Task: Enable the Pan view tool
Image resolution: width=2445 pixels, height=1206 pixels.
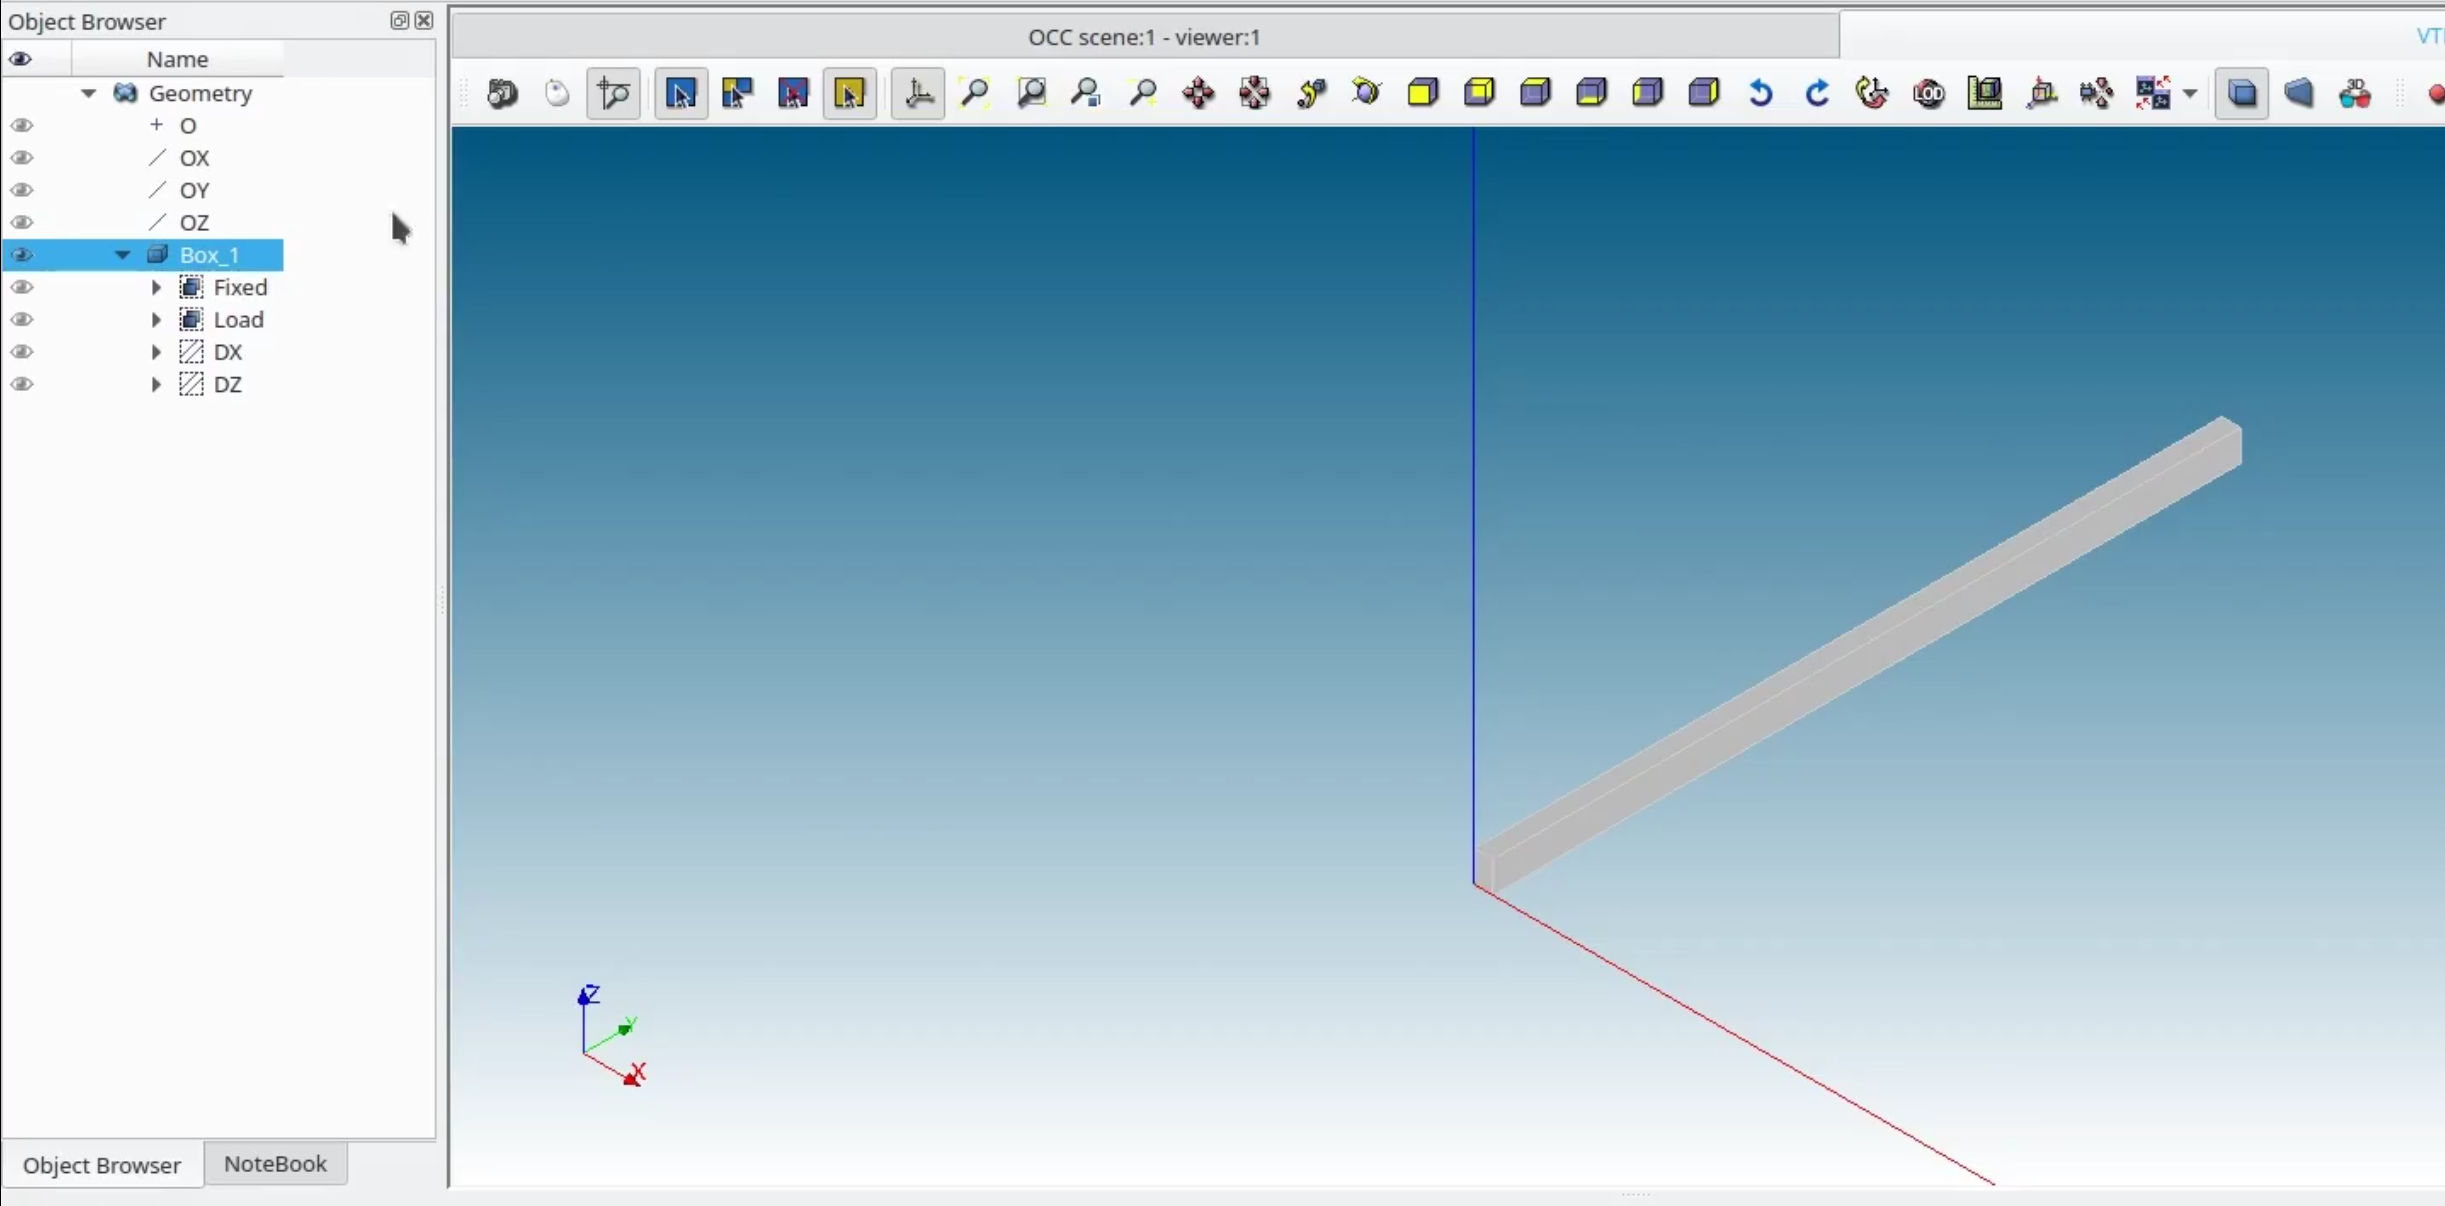Action: [1197, 93]
